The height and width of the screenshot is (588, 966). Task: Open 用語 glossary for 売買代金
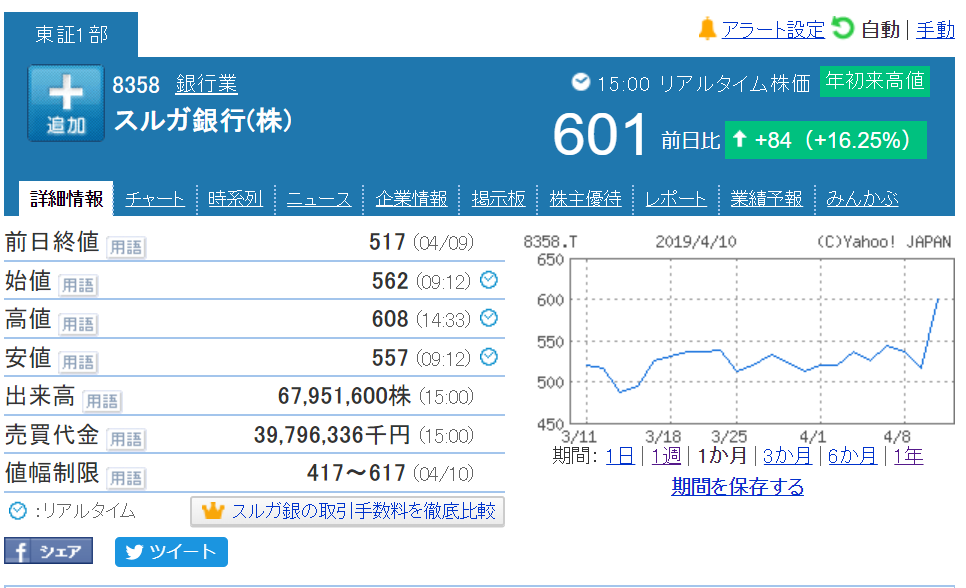pyautogui.click(x=126, y=439)
